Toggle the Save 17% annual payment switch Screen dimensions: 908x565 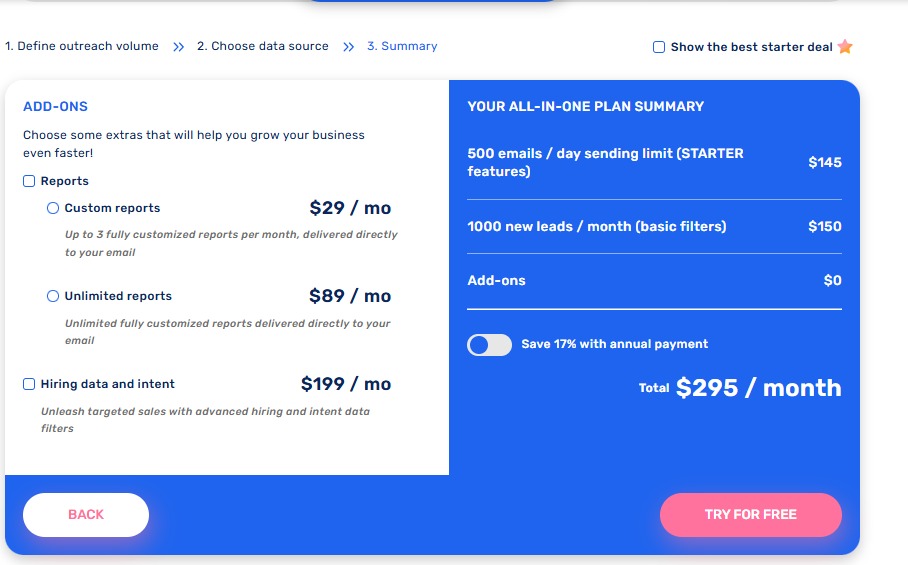point(489,344)
